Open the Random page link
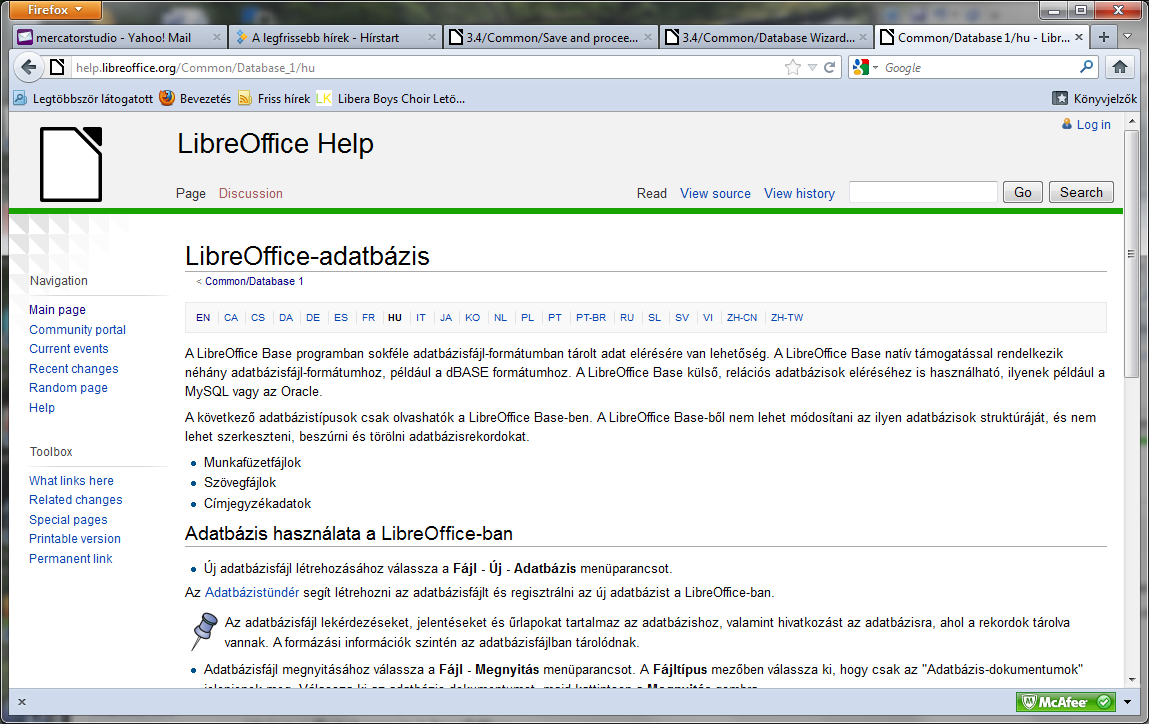This screenshot has width=1149, height=724. click(x=68, y=388)
